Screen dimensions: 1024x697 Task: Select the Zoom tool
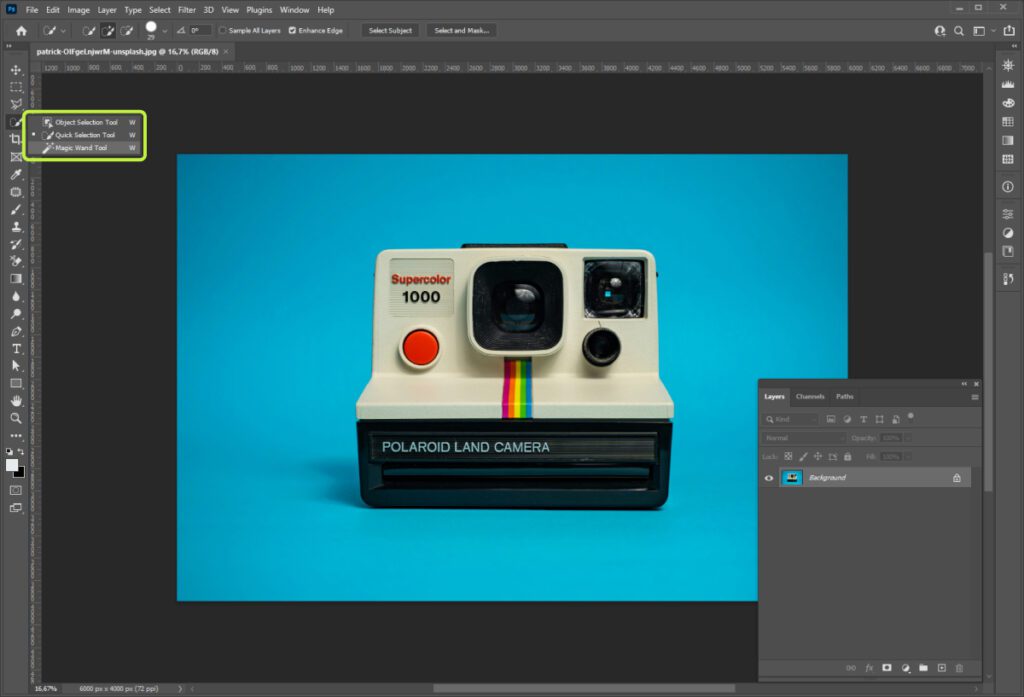16,418
